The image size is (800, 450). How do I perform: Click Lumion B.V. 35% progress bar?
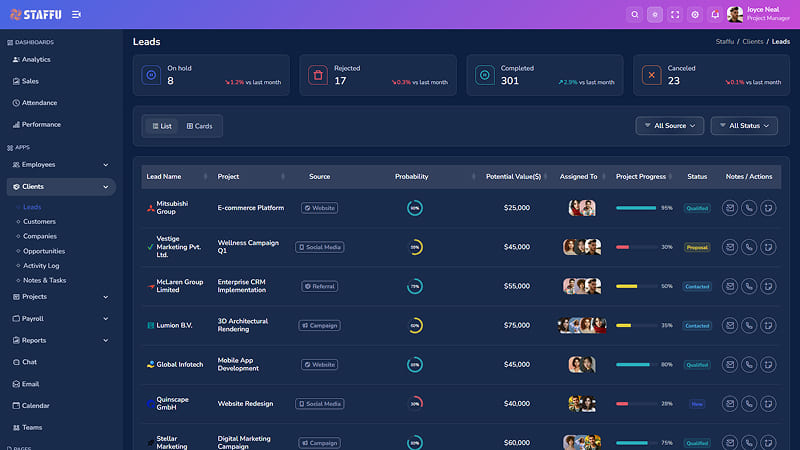(636, 325)
